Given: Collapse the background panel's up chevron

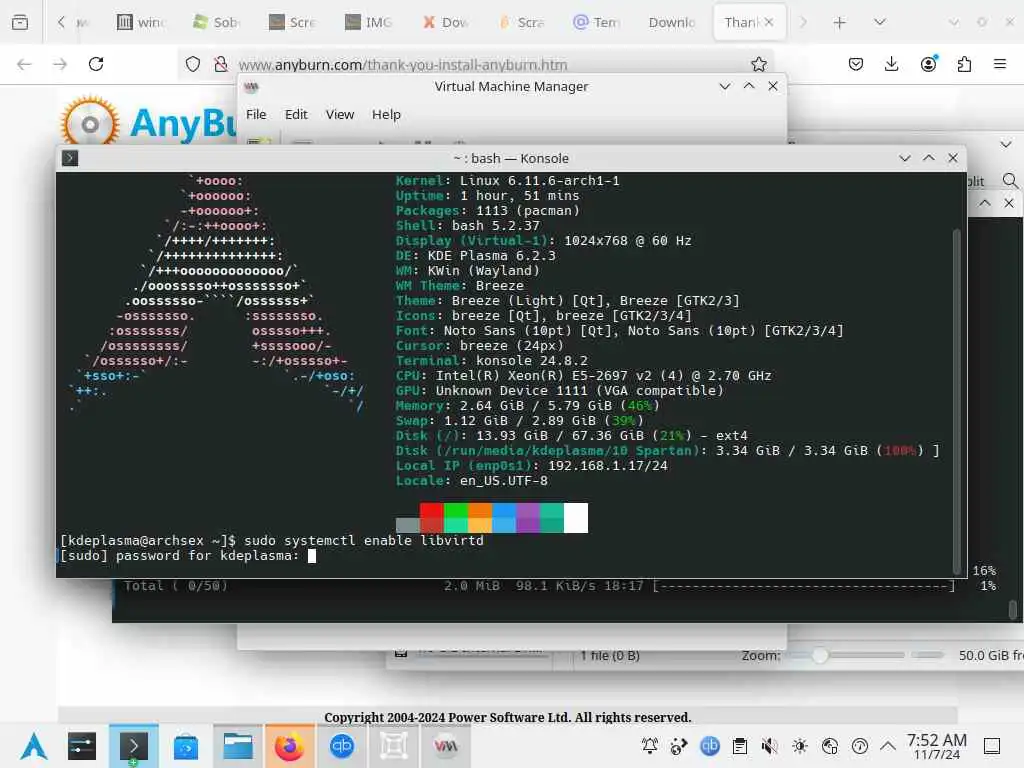Looking at the screenshot, I should [985, 203].
